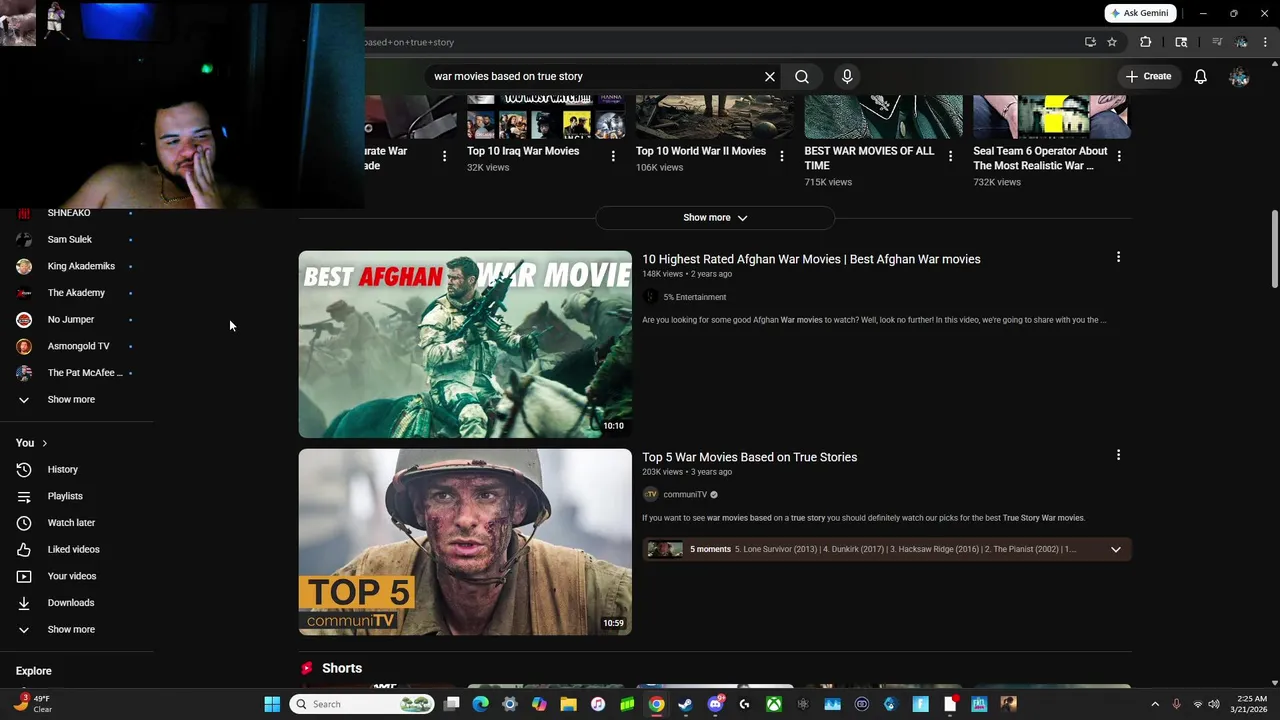Open Discord from taskbar
Image resolution: width=1280 pixels, height=720 pixels.
pos(715,704)
